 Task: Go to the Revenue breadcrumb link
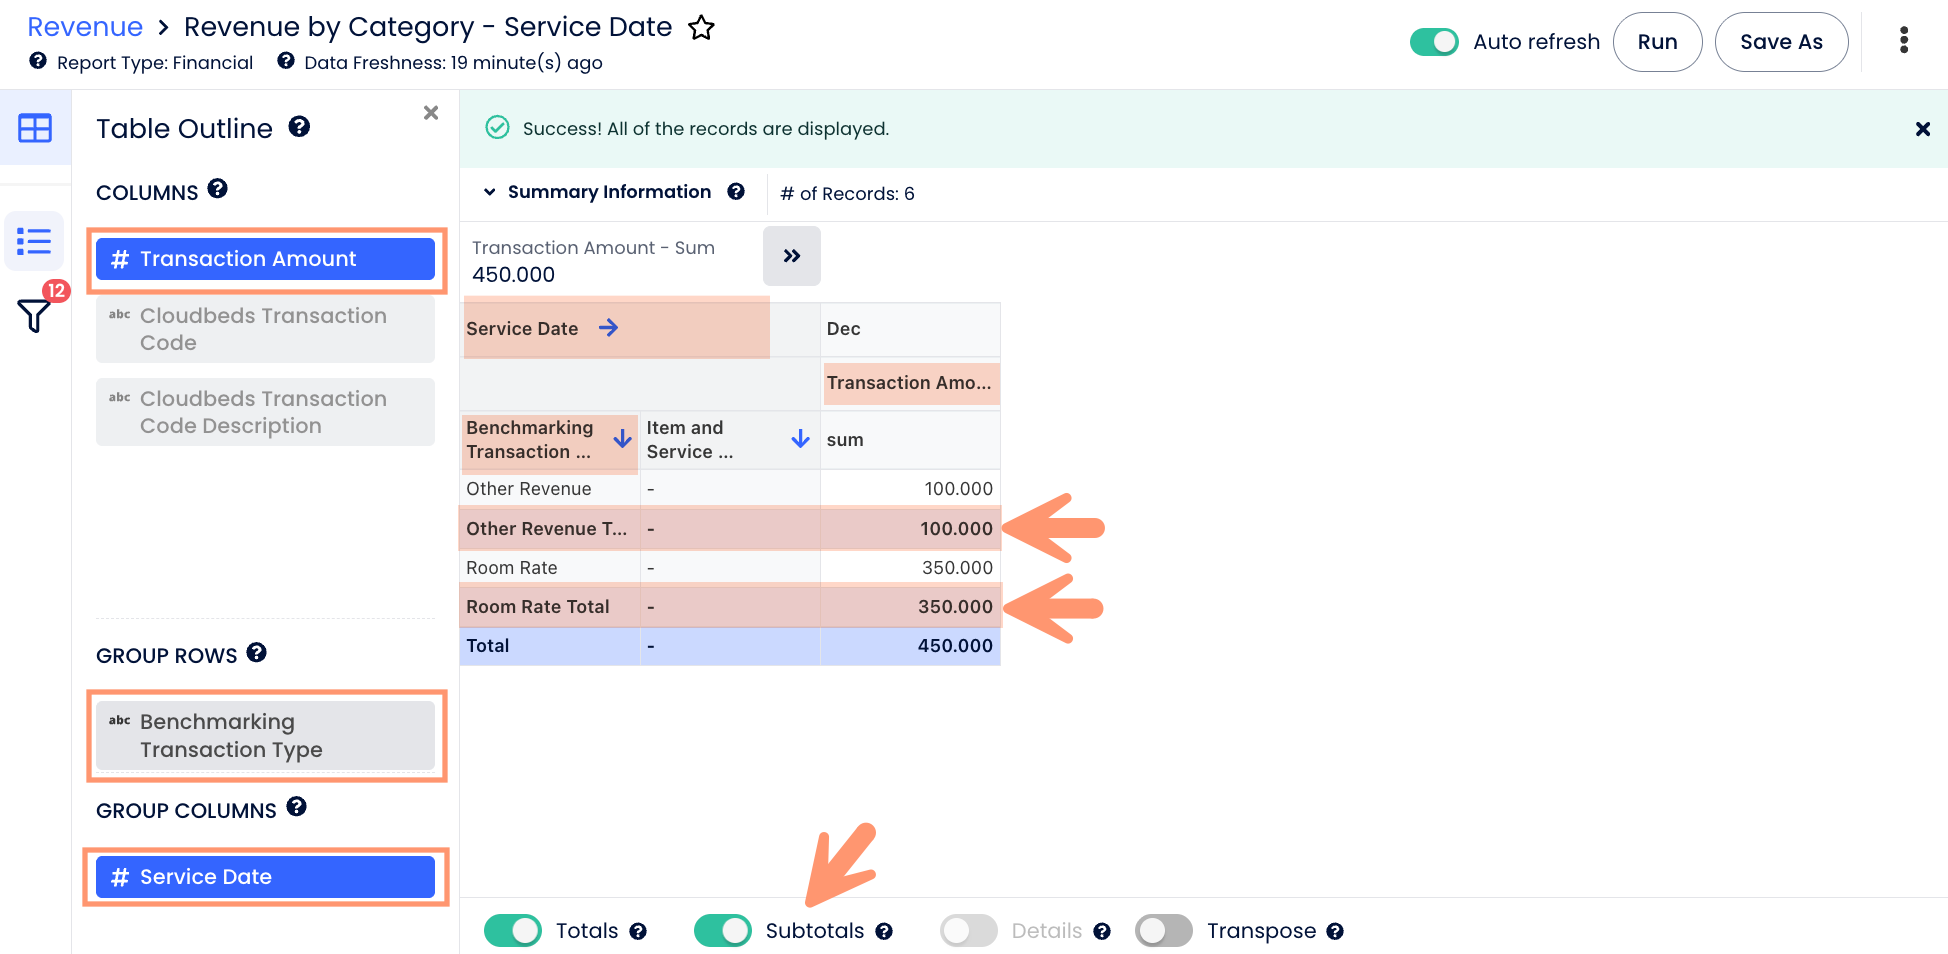(85, 27)
